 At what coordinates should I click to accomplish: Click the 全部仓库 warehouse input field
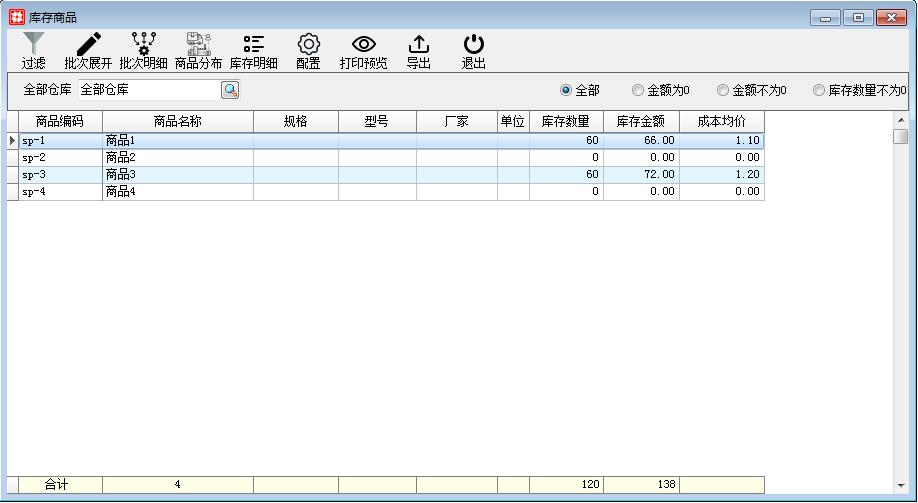click(x=148, y=90)
